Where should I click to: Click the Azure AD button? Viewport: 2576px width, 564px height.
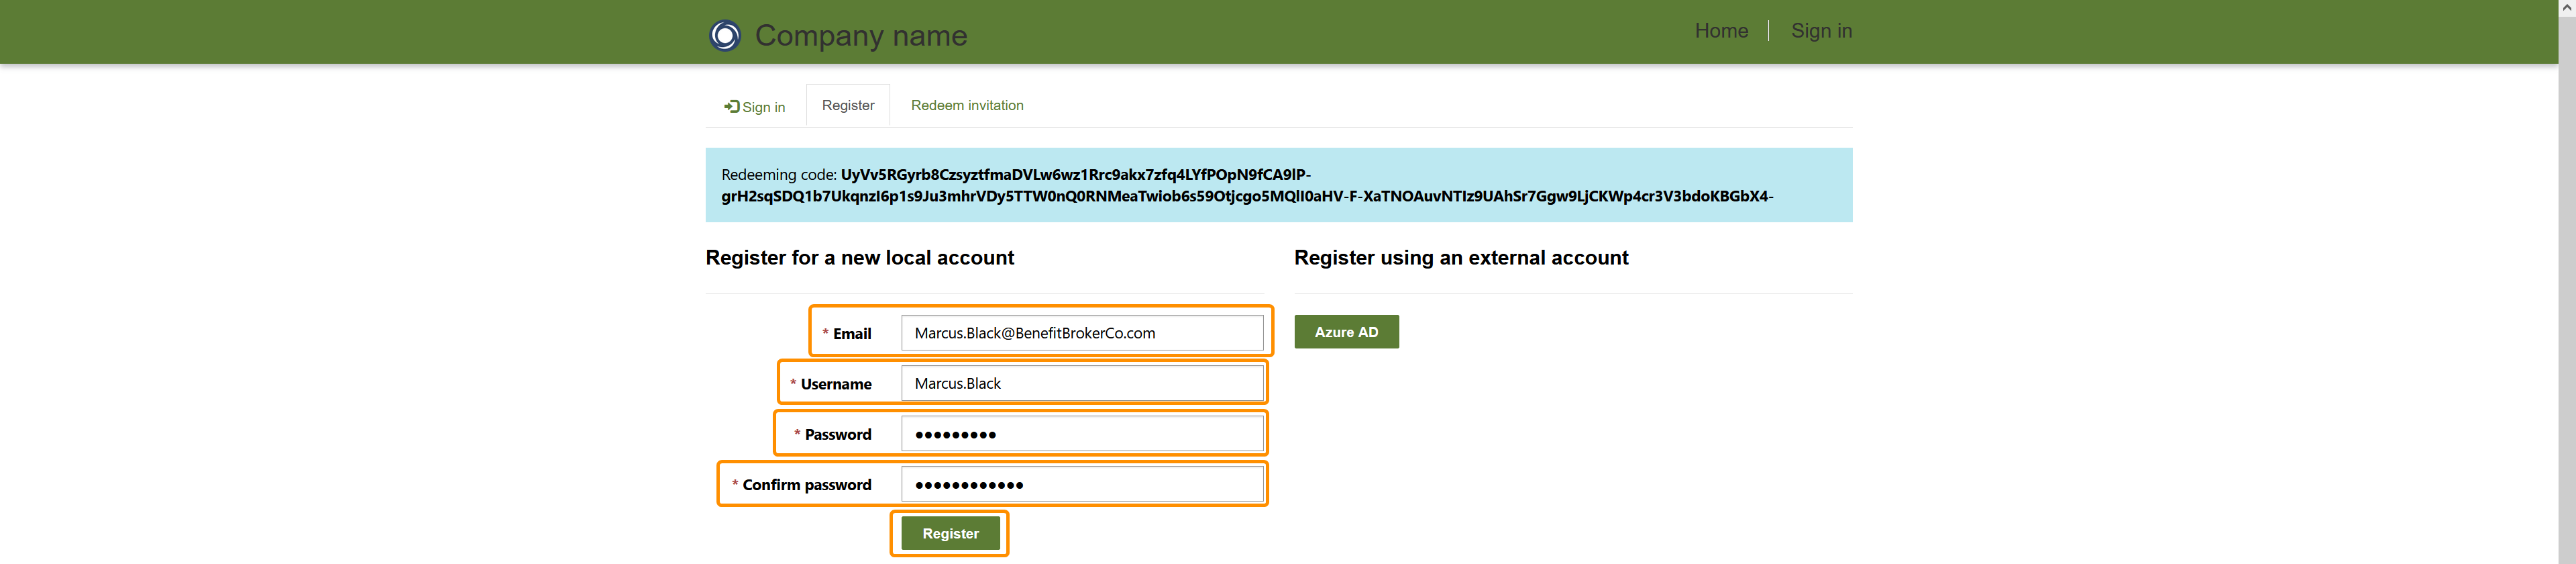1345,332
